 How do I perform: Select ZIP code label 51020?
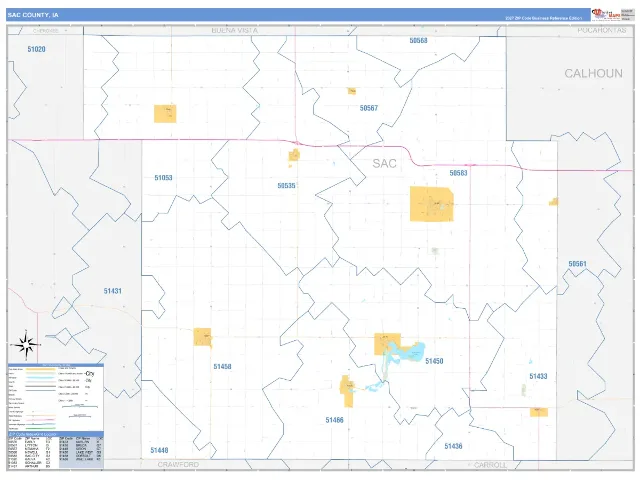pyautogui.click(x=36, y=49)
